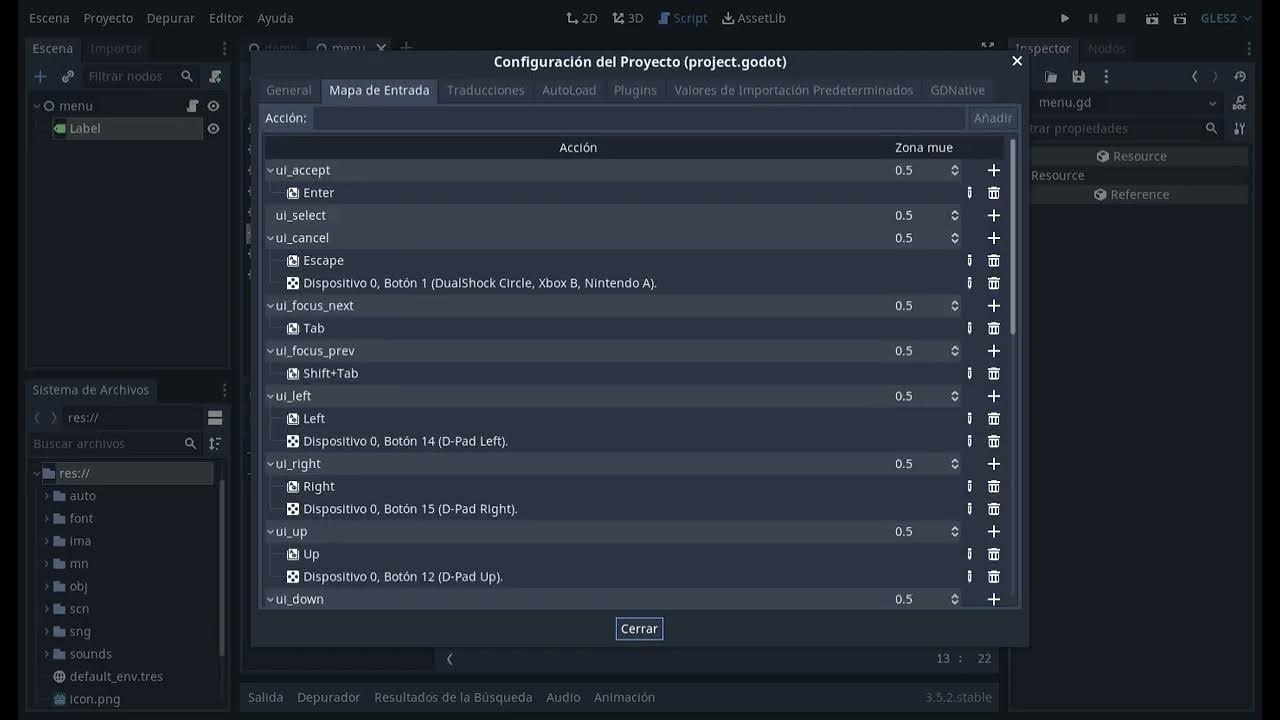Instance a child scene link icon
This screenshot has width=1280, height=720.
pyautogui.click(x=68, y=76)
